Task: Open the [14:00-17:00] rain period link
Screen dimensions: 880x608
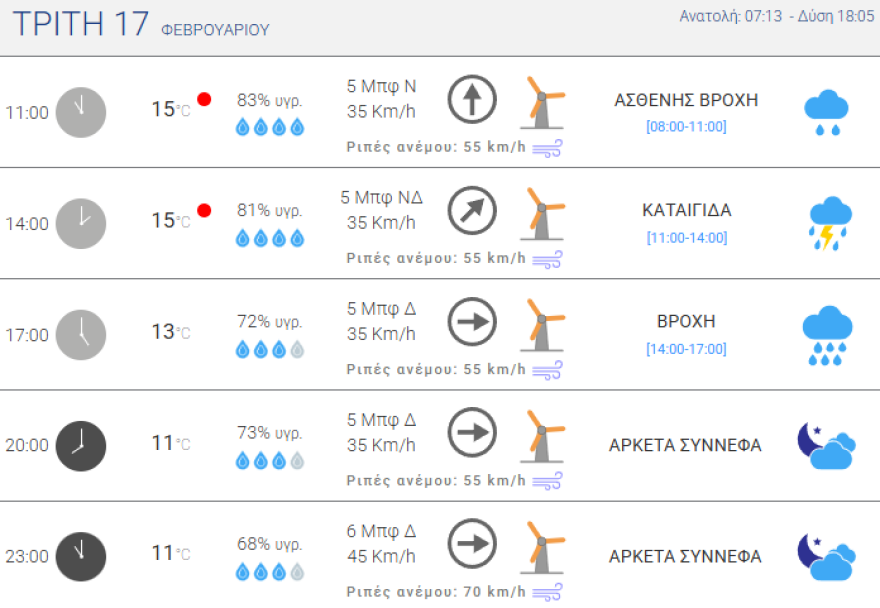Action: click(686, 349)
